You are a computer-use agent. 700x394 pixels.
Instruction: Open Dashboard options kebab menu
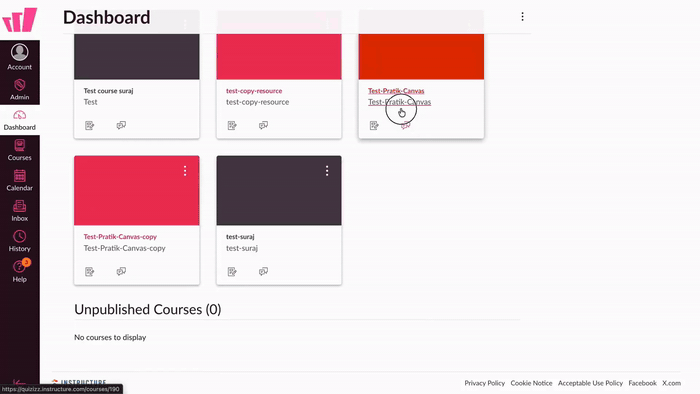(522, 17)
